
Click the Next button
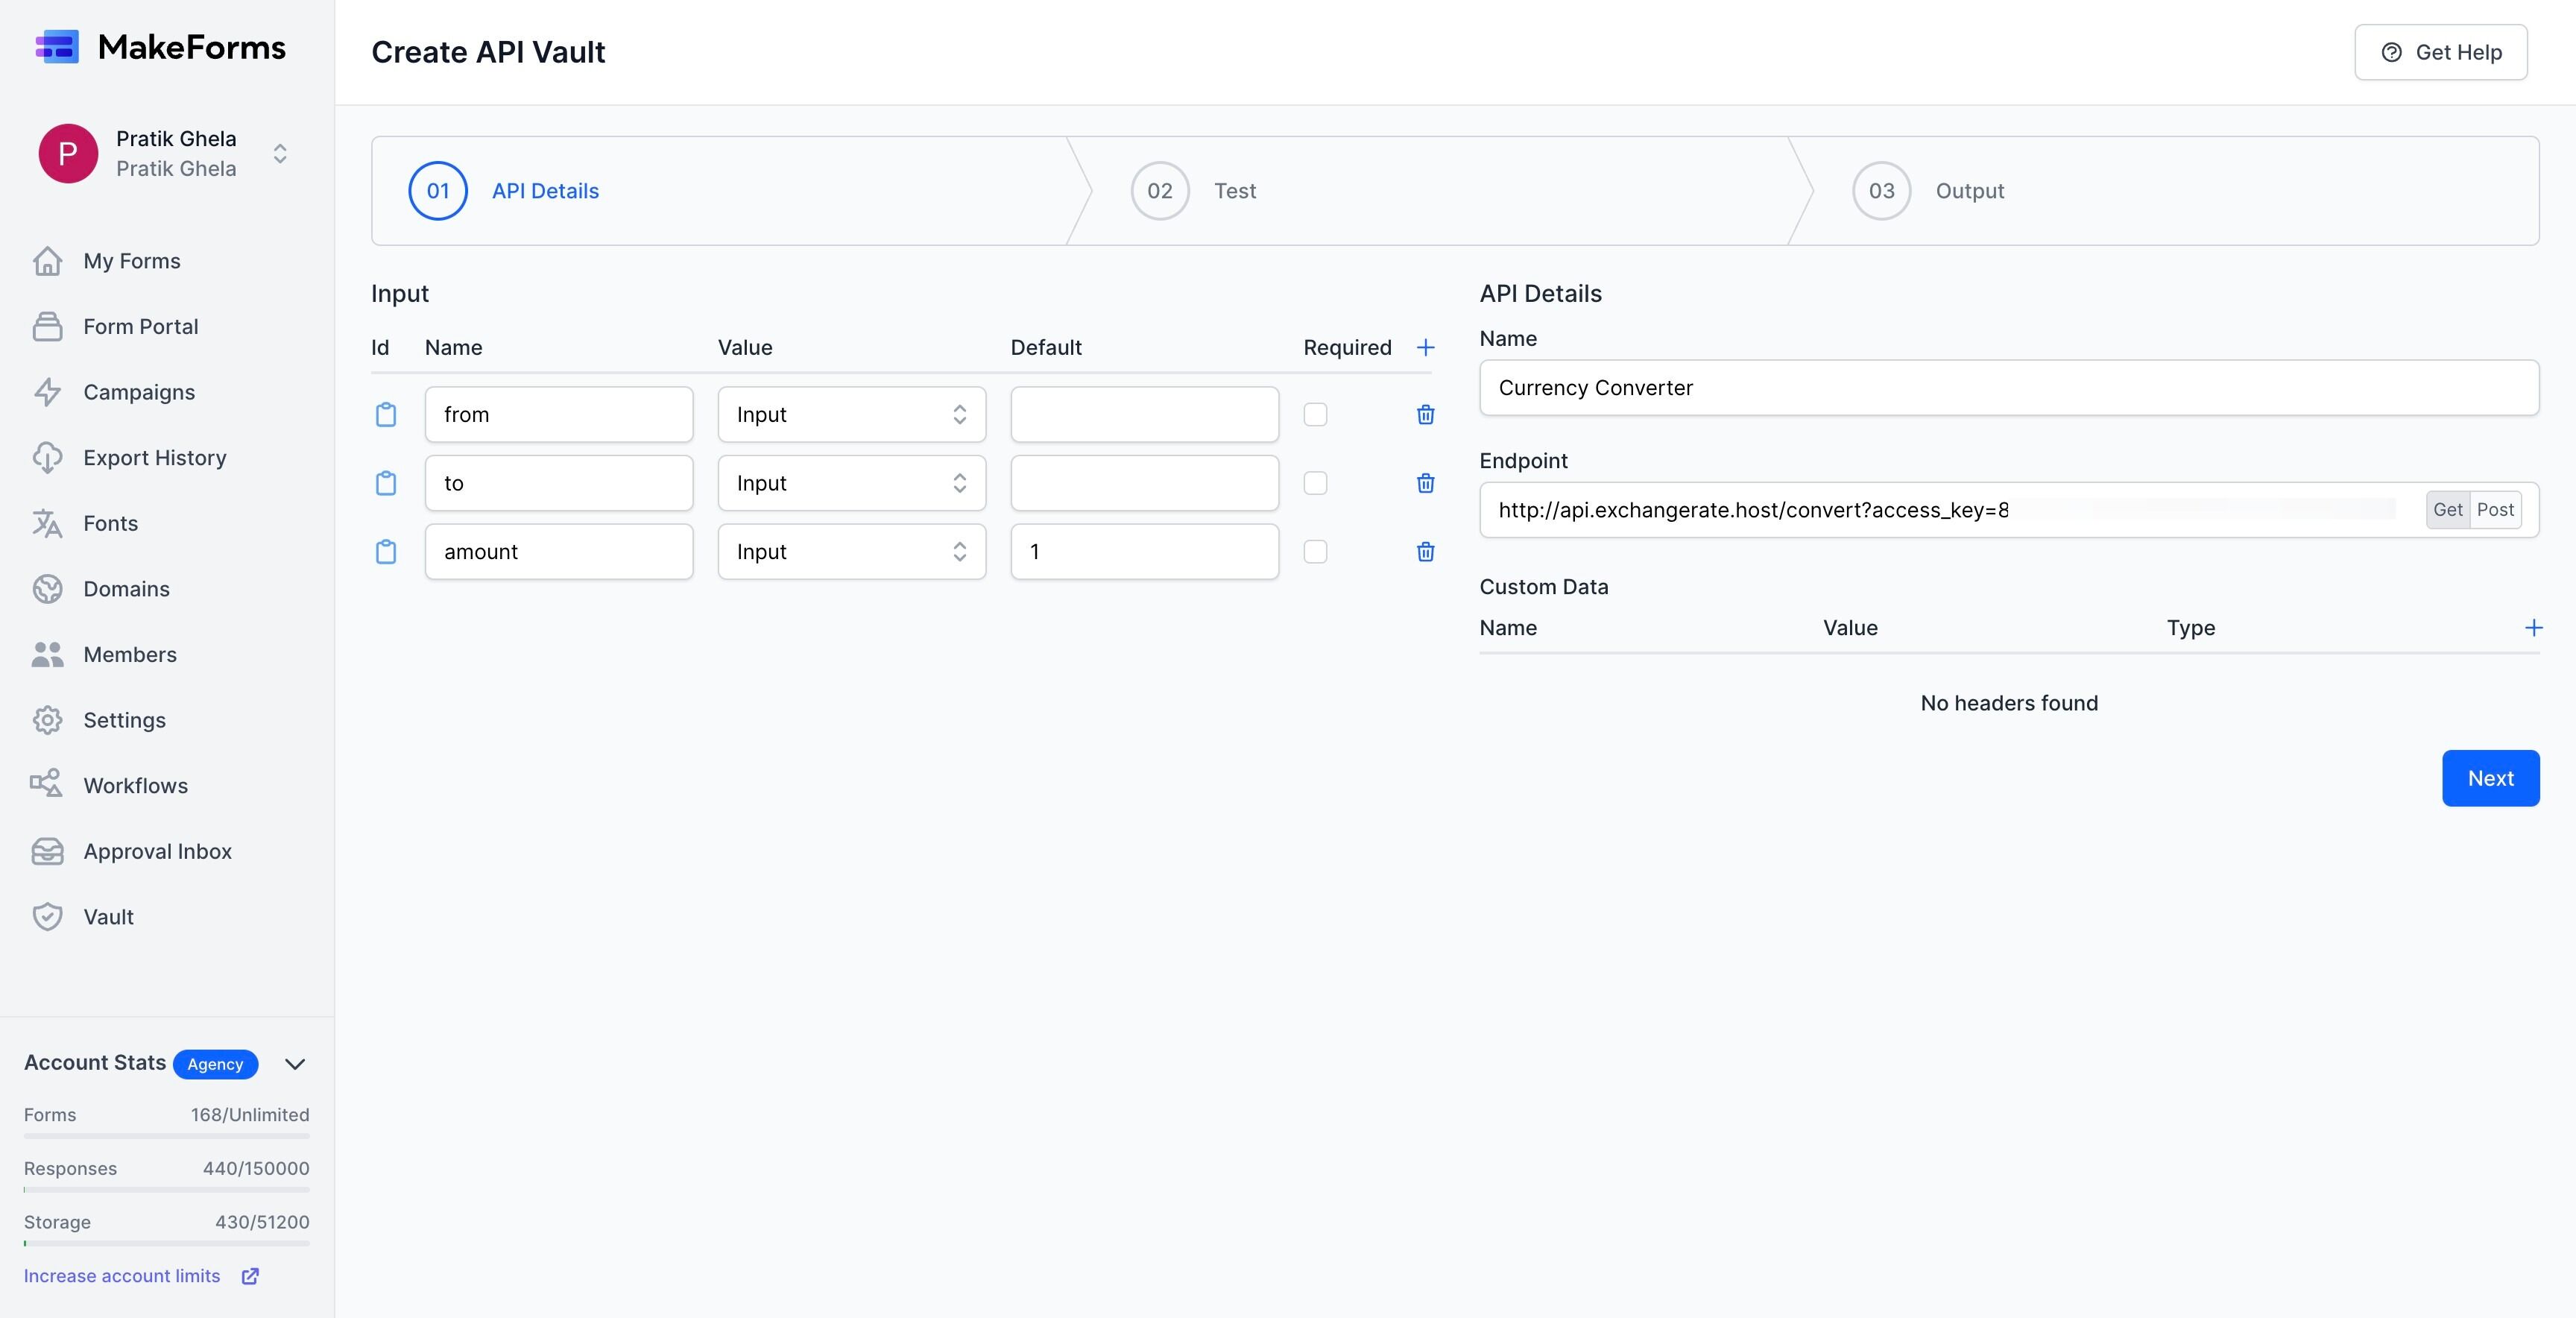point(2490,778)
